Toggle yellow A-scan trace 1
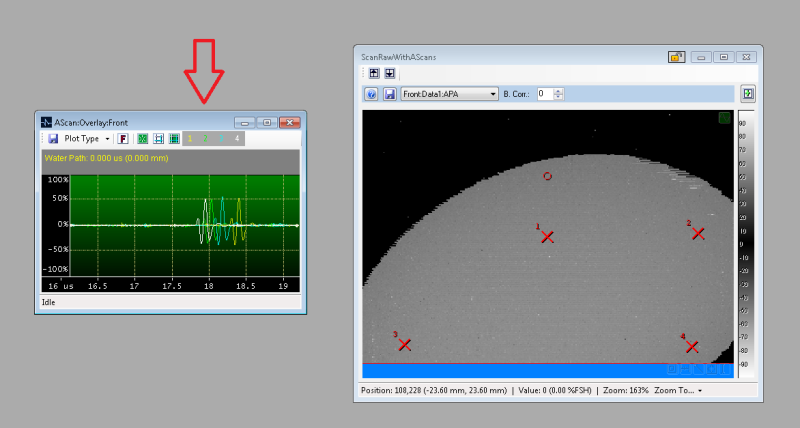 (190, 138)
